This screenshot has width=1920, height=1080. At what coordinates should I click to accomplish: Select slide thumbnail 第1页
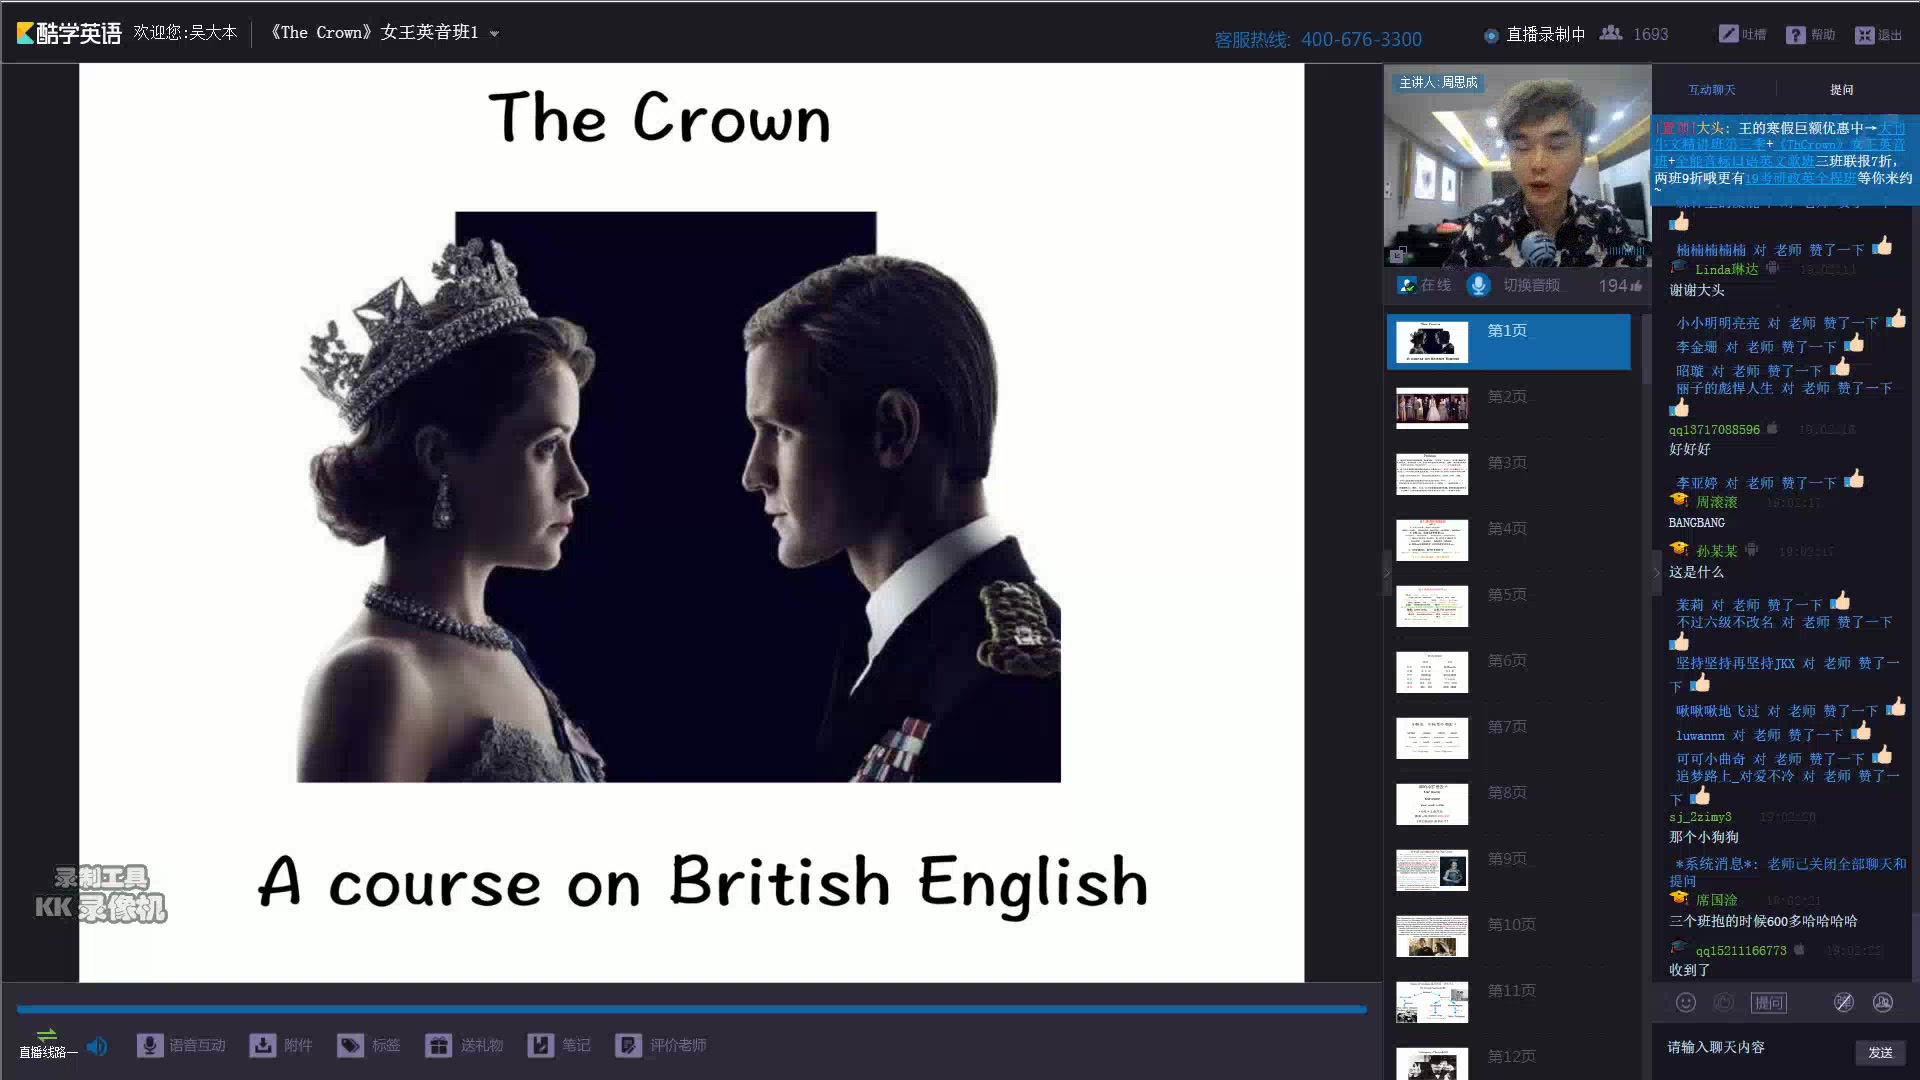click(1509, 342)
